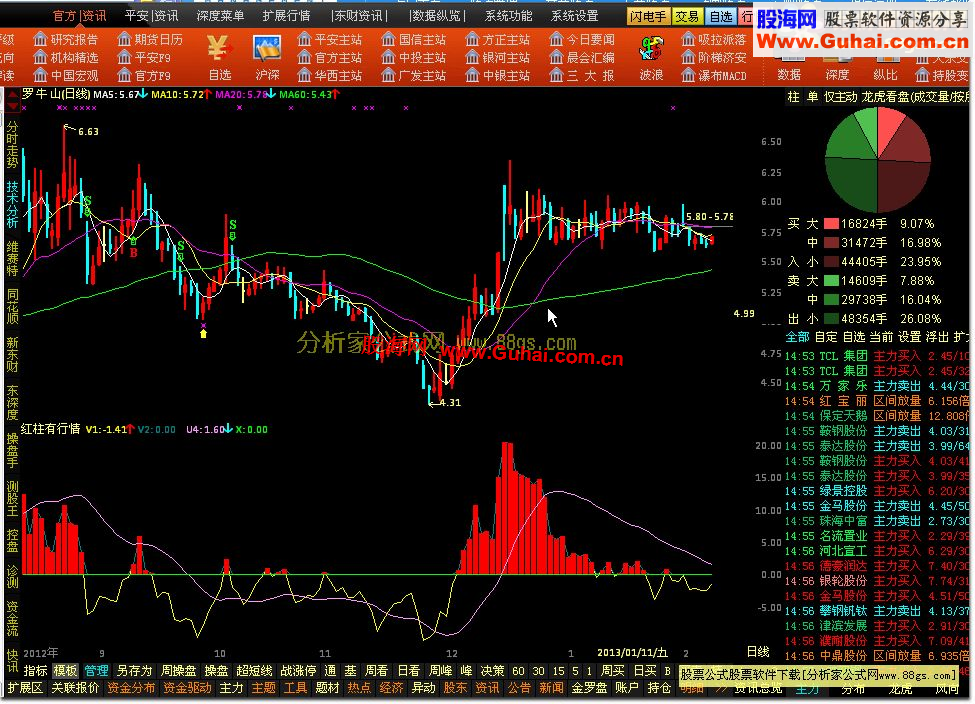Screen dimensions: 975x704
Task: Expand the 扩展区 panel
Action: click(25, 688)
